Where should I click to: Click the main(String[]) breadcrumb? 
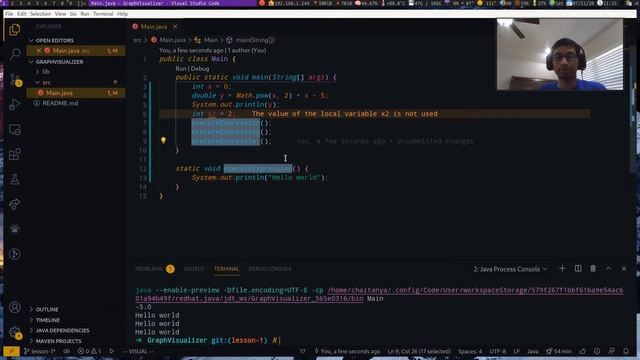pos(251,40)
